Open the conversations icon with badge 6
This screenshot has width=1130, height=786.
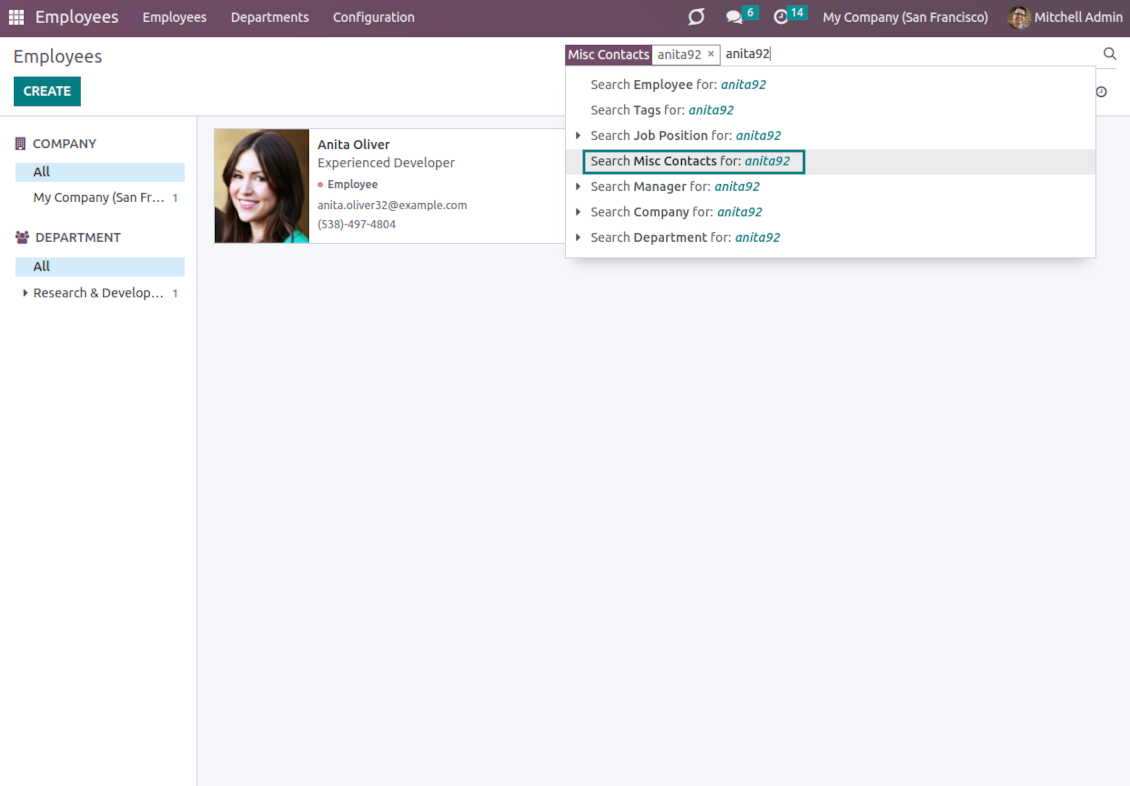coord(735,17)
